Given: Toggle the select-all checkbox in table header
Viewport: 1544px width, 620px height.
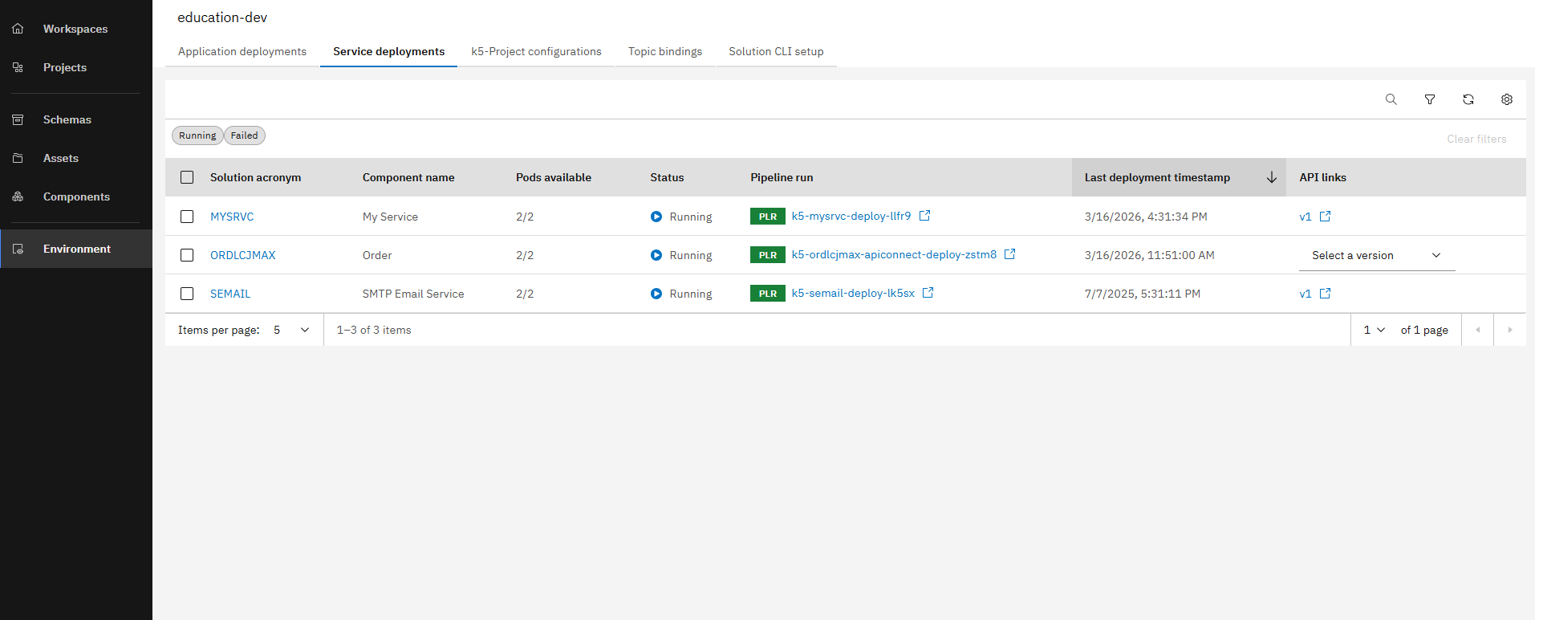Looking at the screenshot, I should coord(187,177).
